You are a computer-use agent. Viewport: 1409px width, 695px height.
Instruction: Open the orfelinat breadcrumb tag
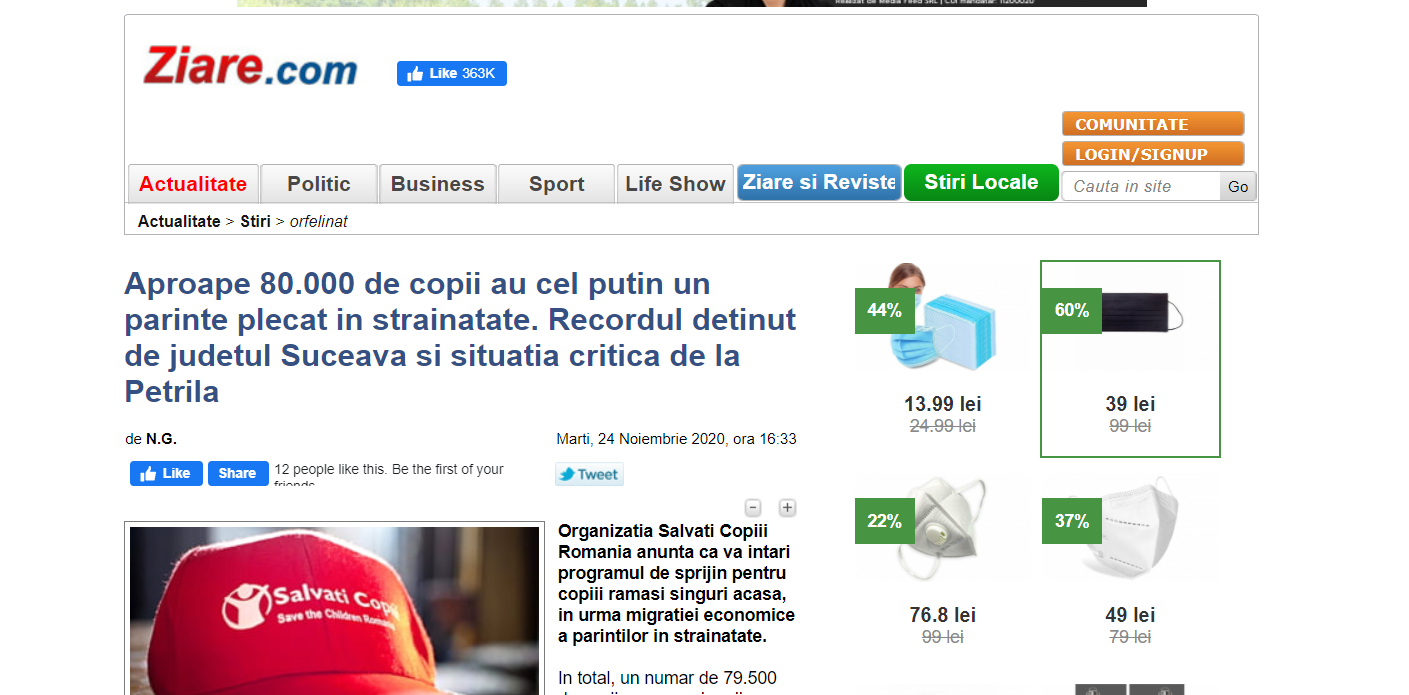pos(319,221)
